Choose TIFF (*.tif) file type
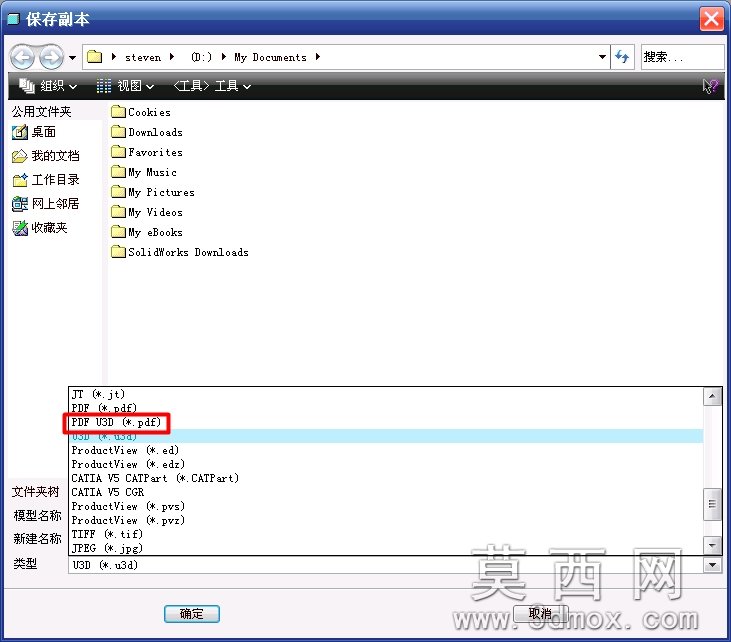The height and width of the screenshot is (642, 731). click(x=386, y=534)
